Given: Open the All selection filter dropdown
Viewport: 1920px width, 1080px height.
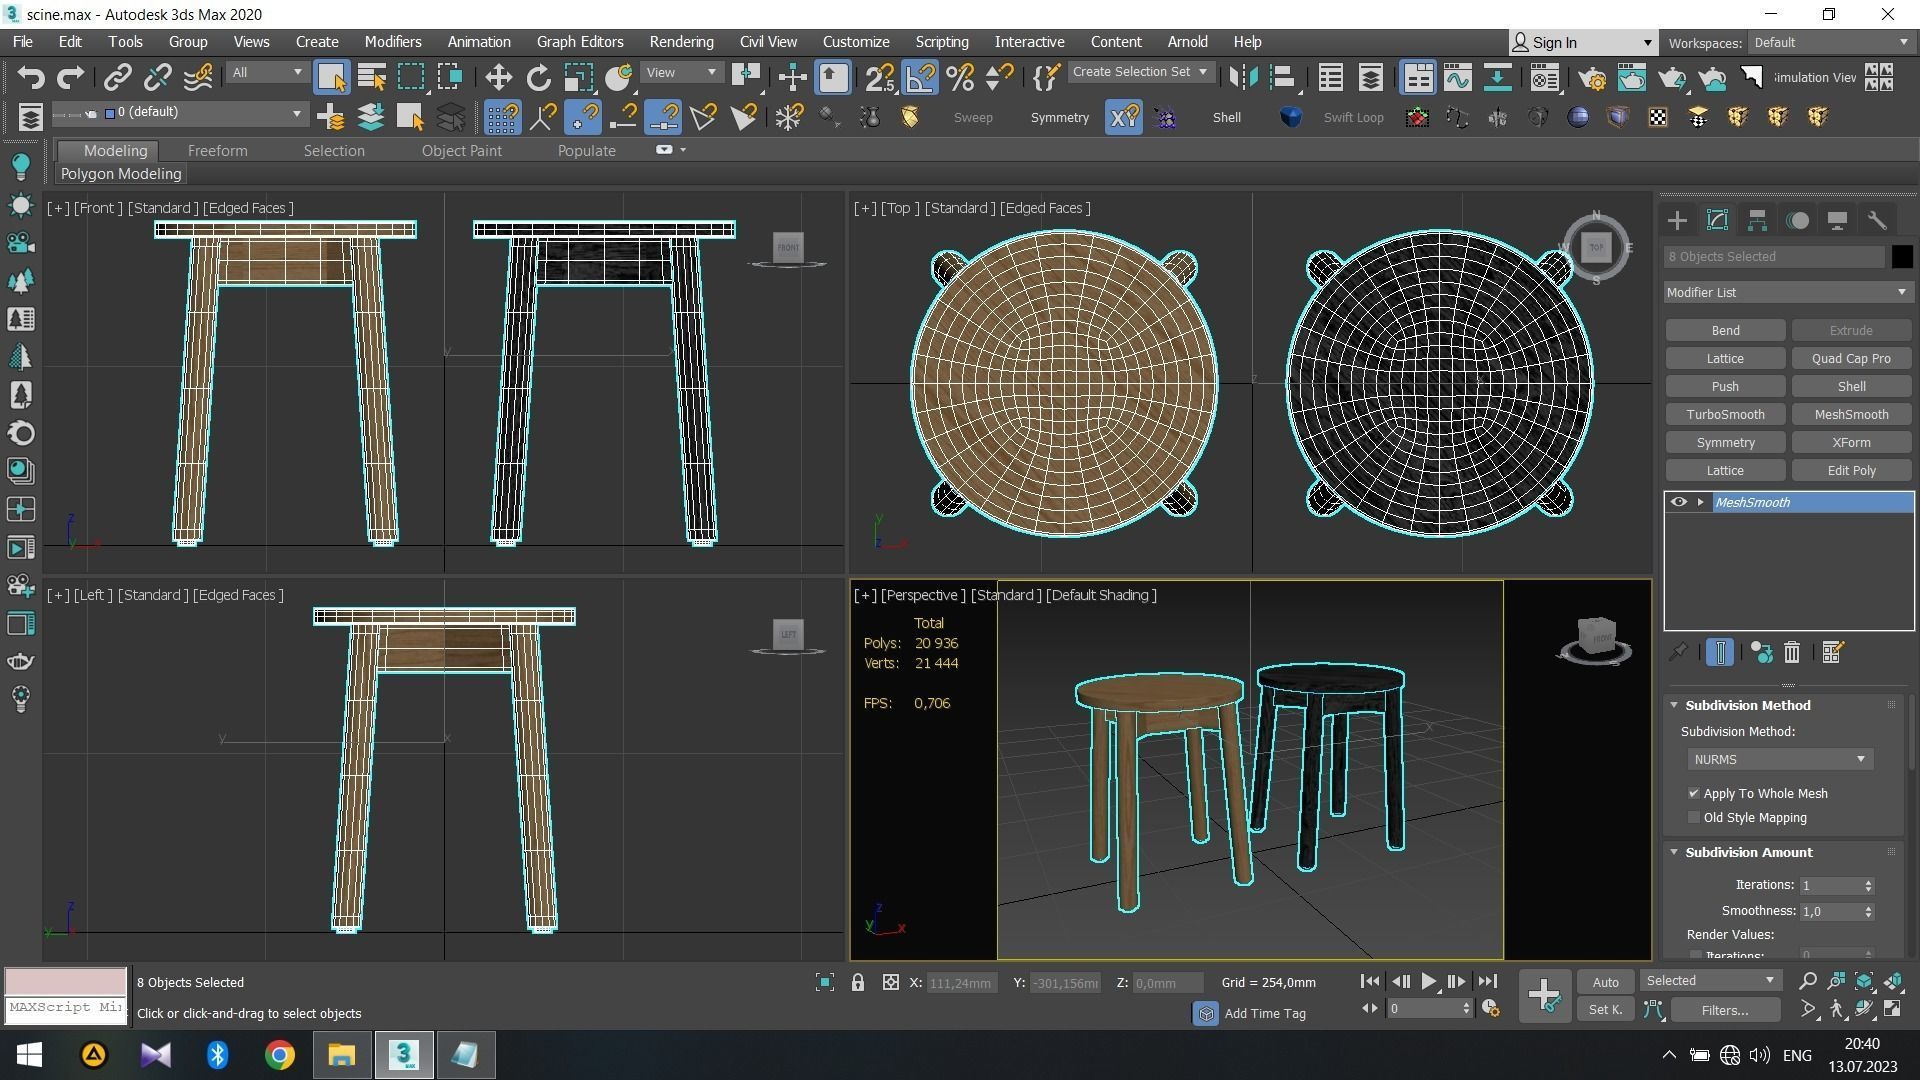Looking at the screenshot, I should [266, 72].
